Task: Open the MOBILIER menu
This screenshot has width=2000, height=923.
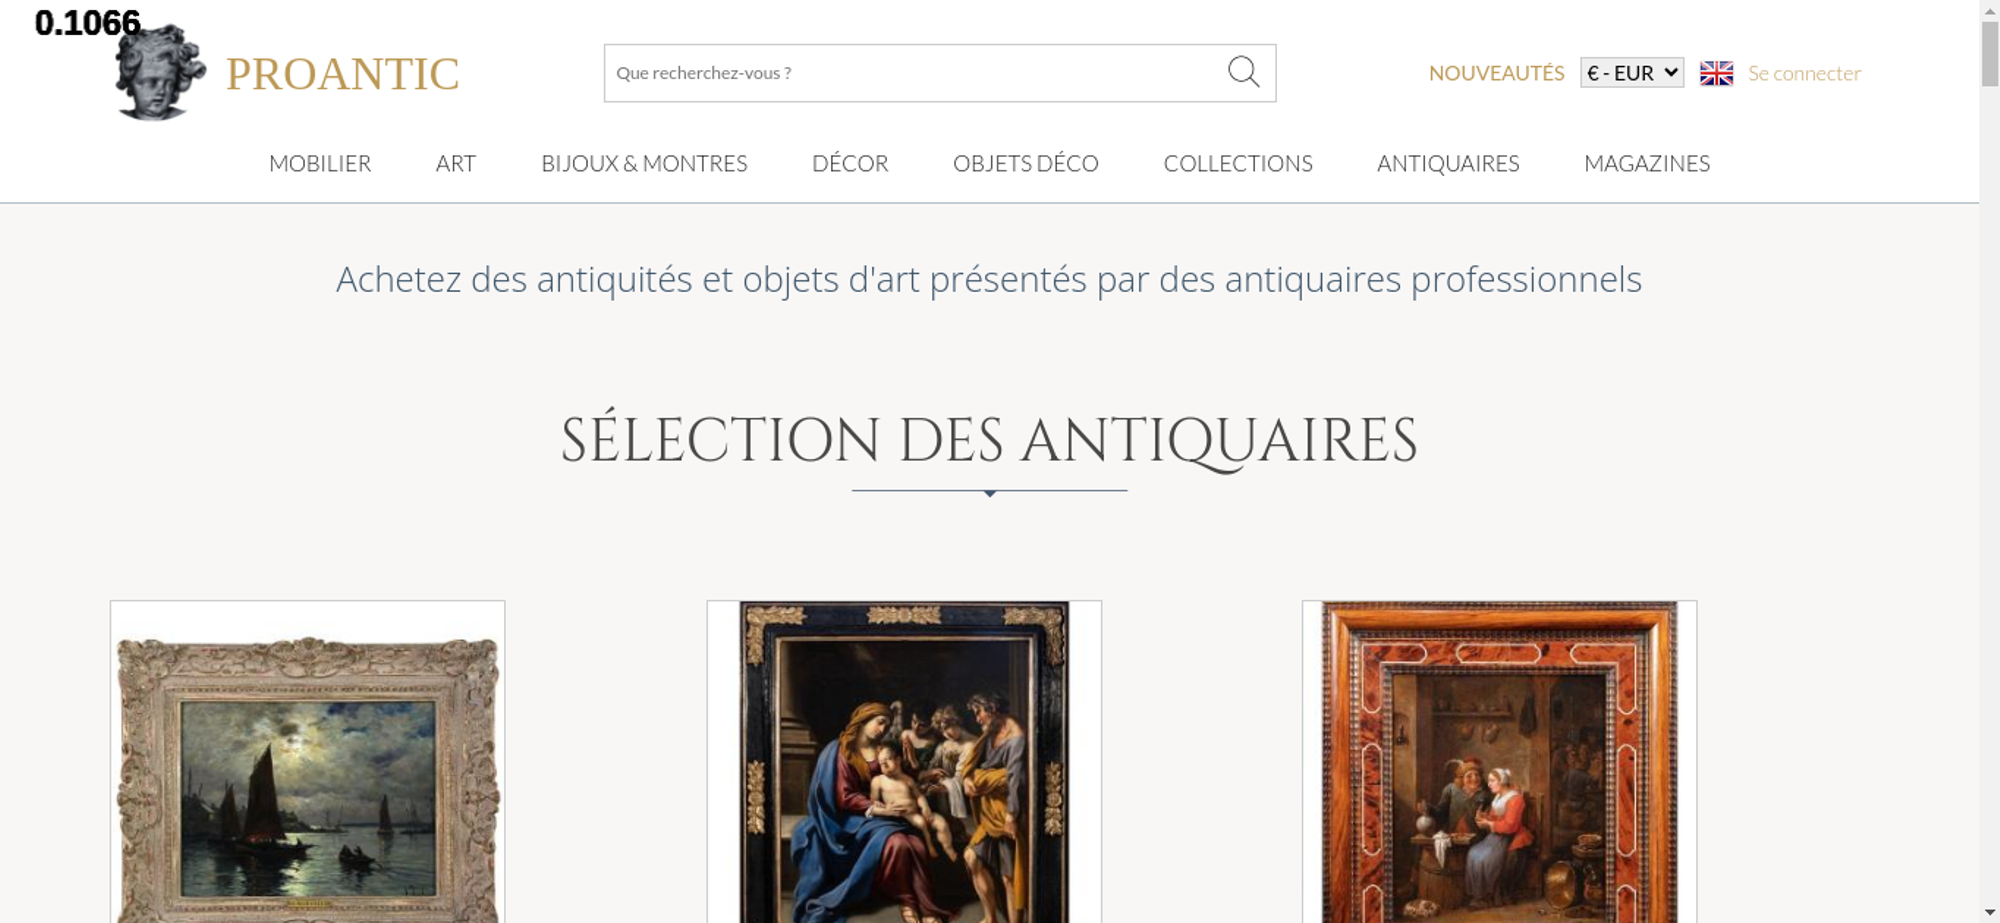Action: point(320,163)
